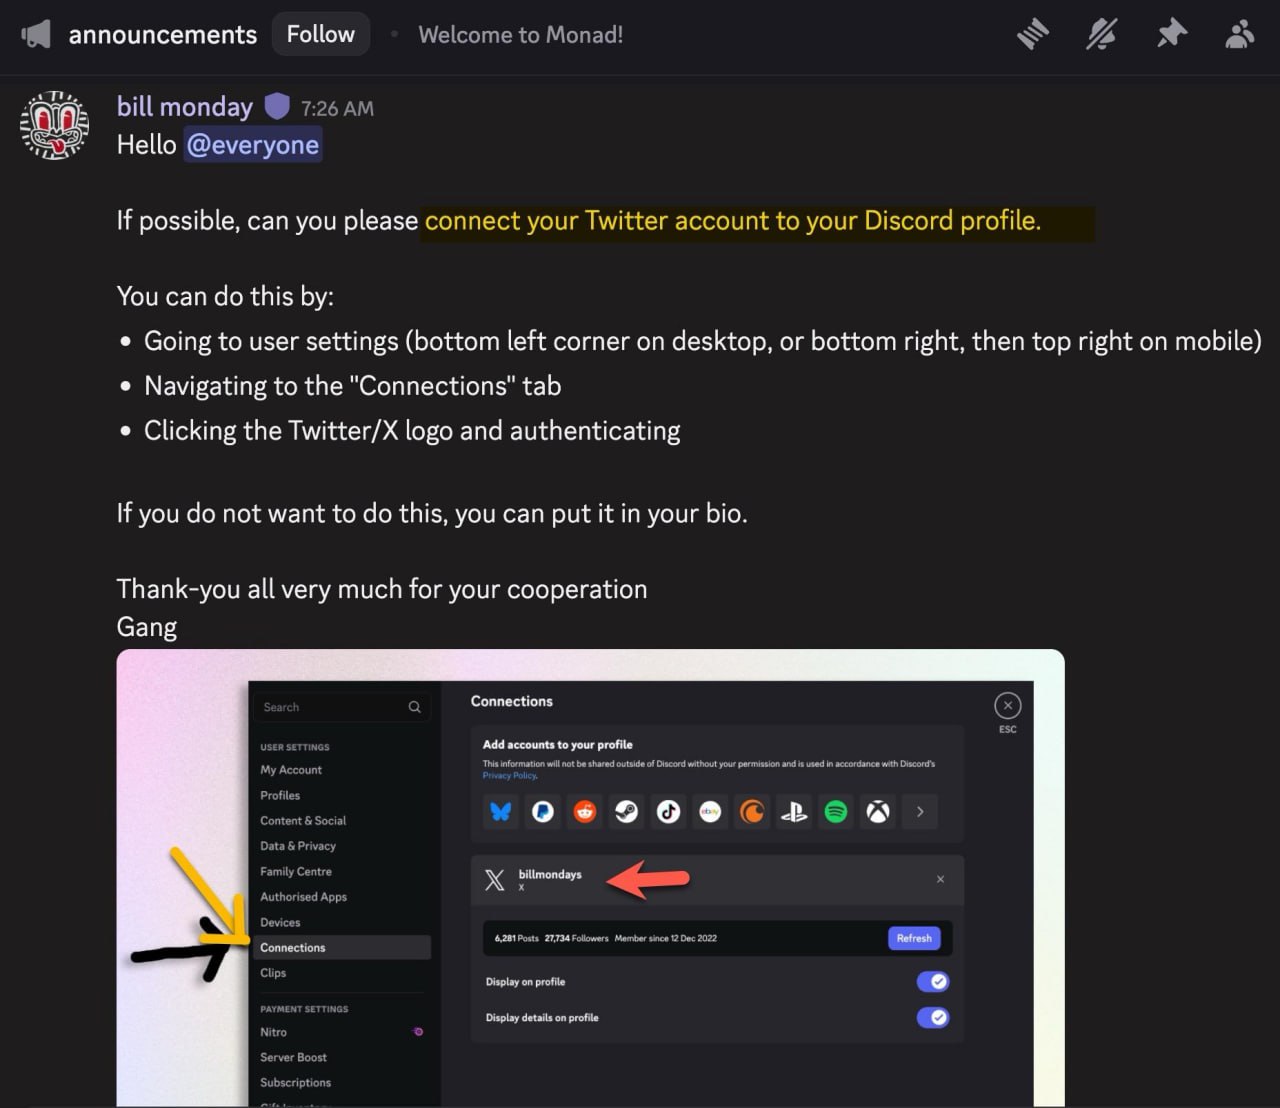
Task: Open the threads icon in channel header
Action: point(1033,35)
